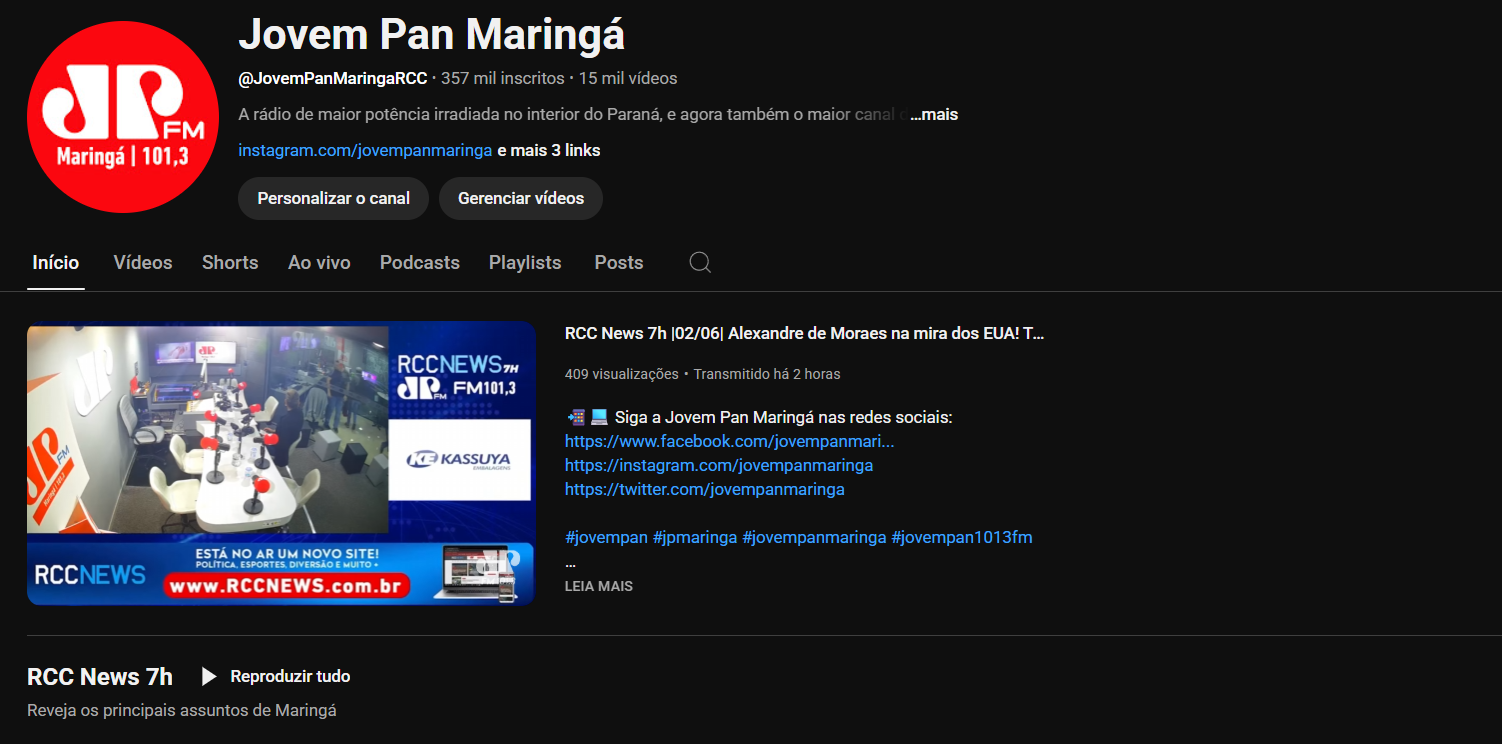Open the Twitter link in video description
Image resolution: width=1502 pixels, height=744 pixels.
pyautogui.click(x=704, y=489)
